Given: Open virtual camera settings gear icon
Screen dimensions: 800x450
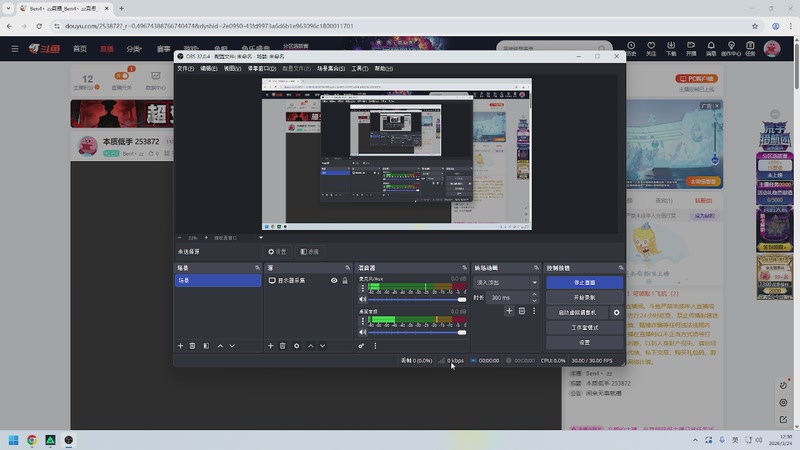Looking at the screenshot, I should (x=616, y=312).
